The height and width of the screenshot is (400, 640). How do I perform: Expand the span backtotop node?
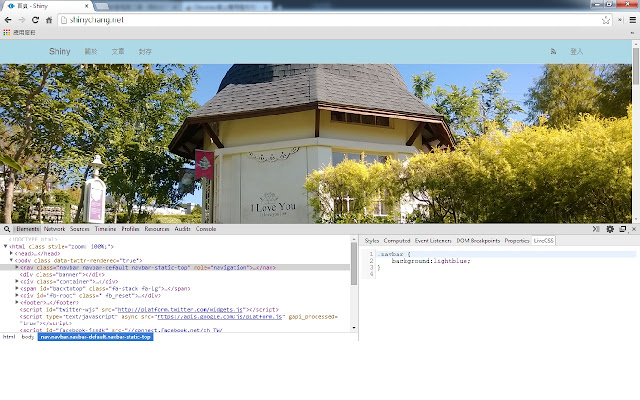(17, 288)
